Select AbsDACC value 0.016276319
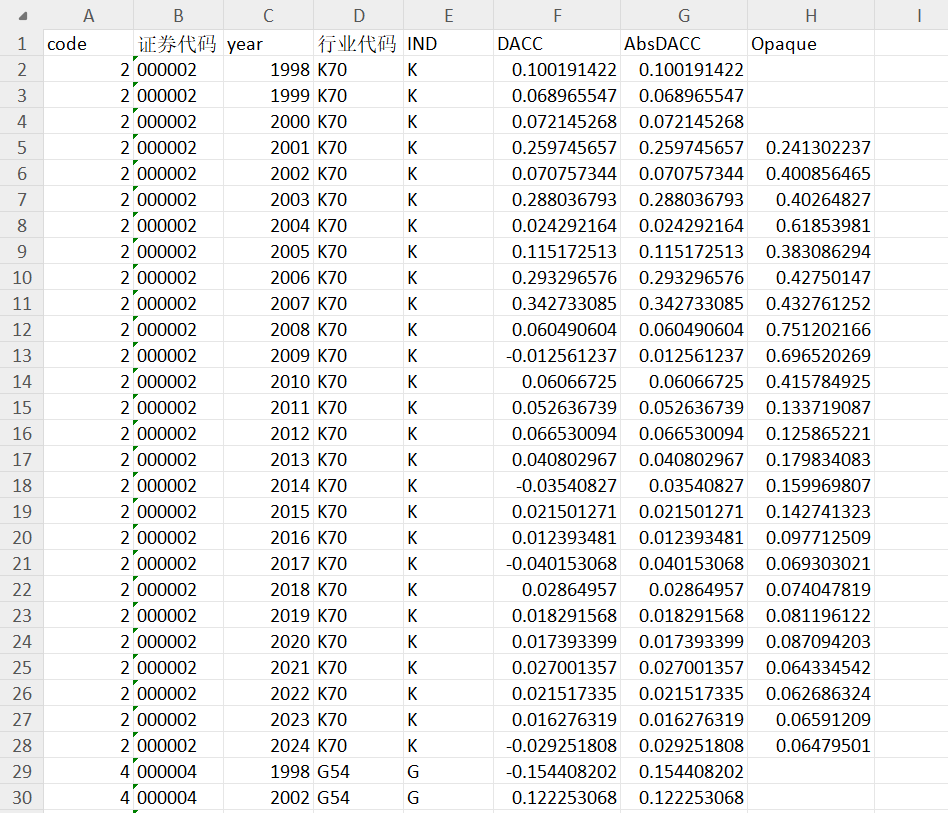 pyautogui.click(x=684, y=719)
